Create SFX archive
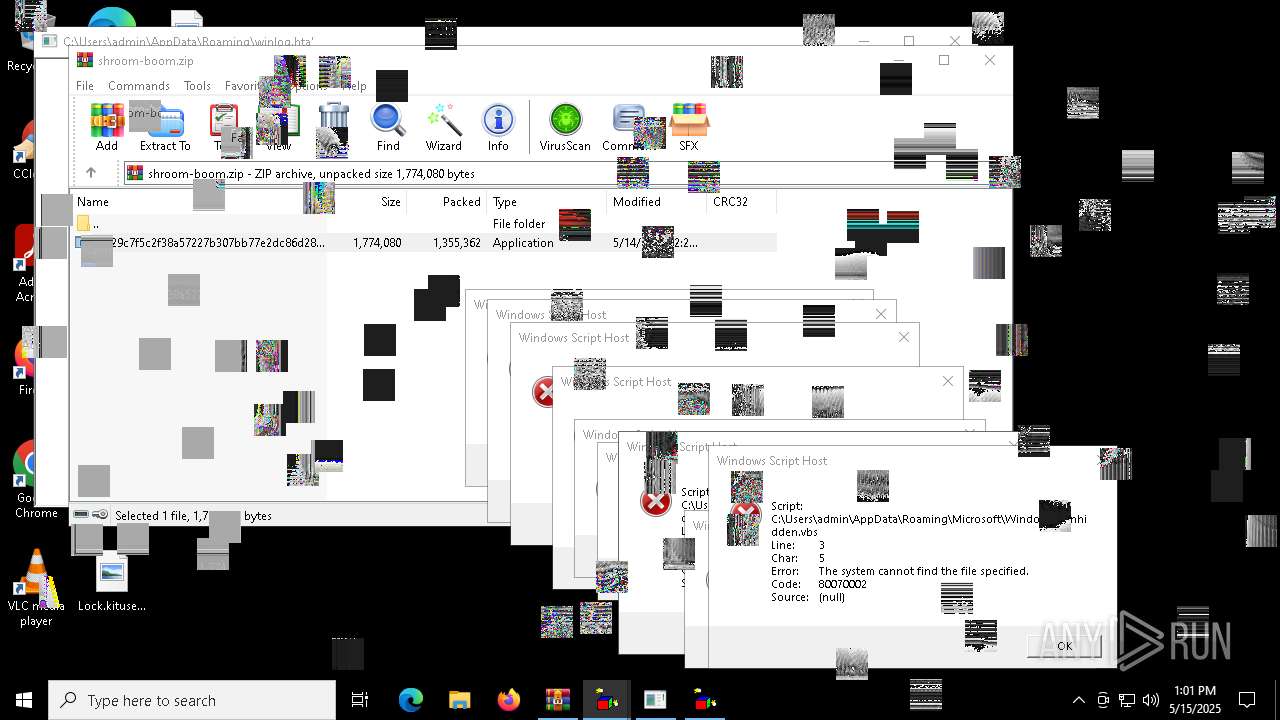 (689, 127)
